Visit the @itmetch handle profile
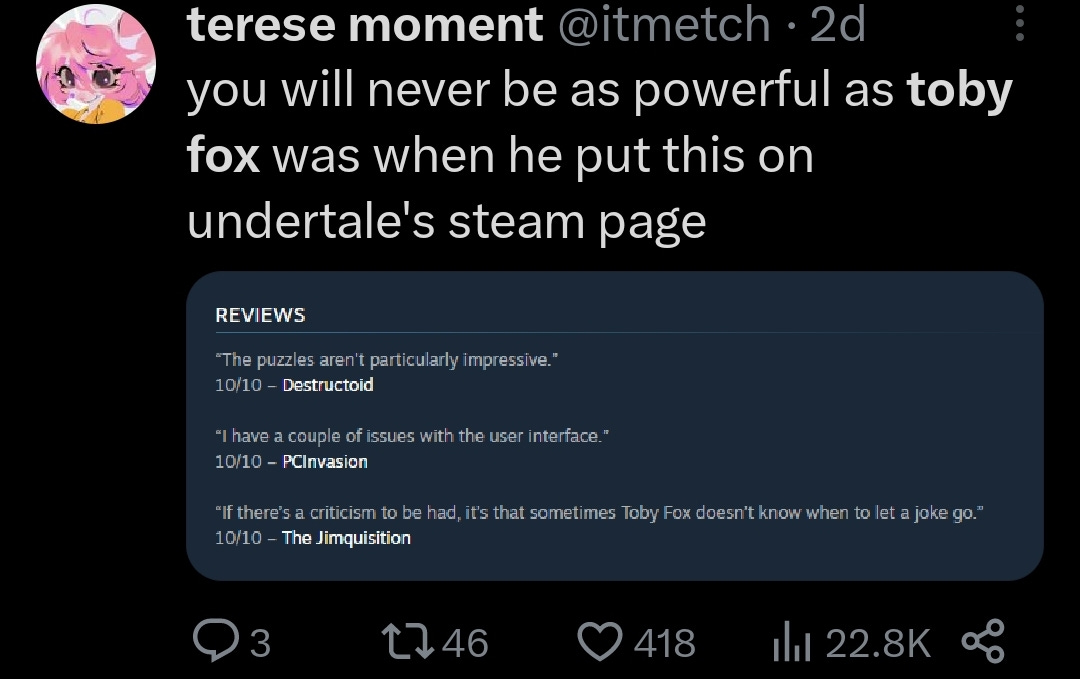This screenshot has height=679, width=1080. click(663, 24)
